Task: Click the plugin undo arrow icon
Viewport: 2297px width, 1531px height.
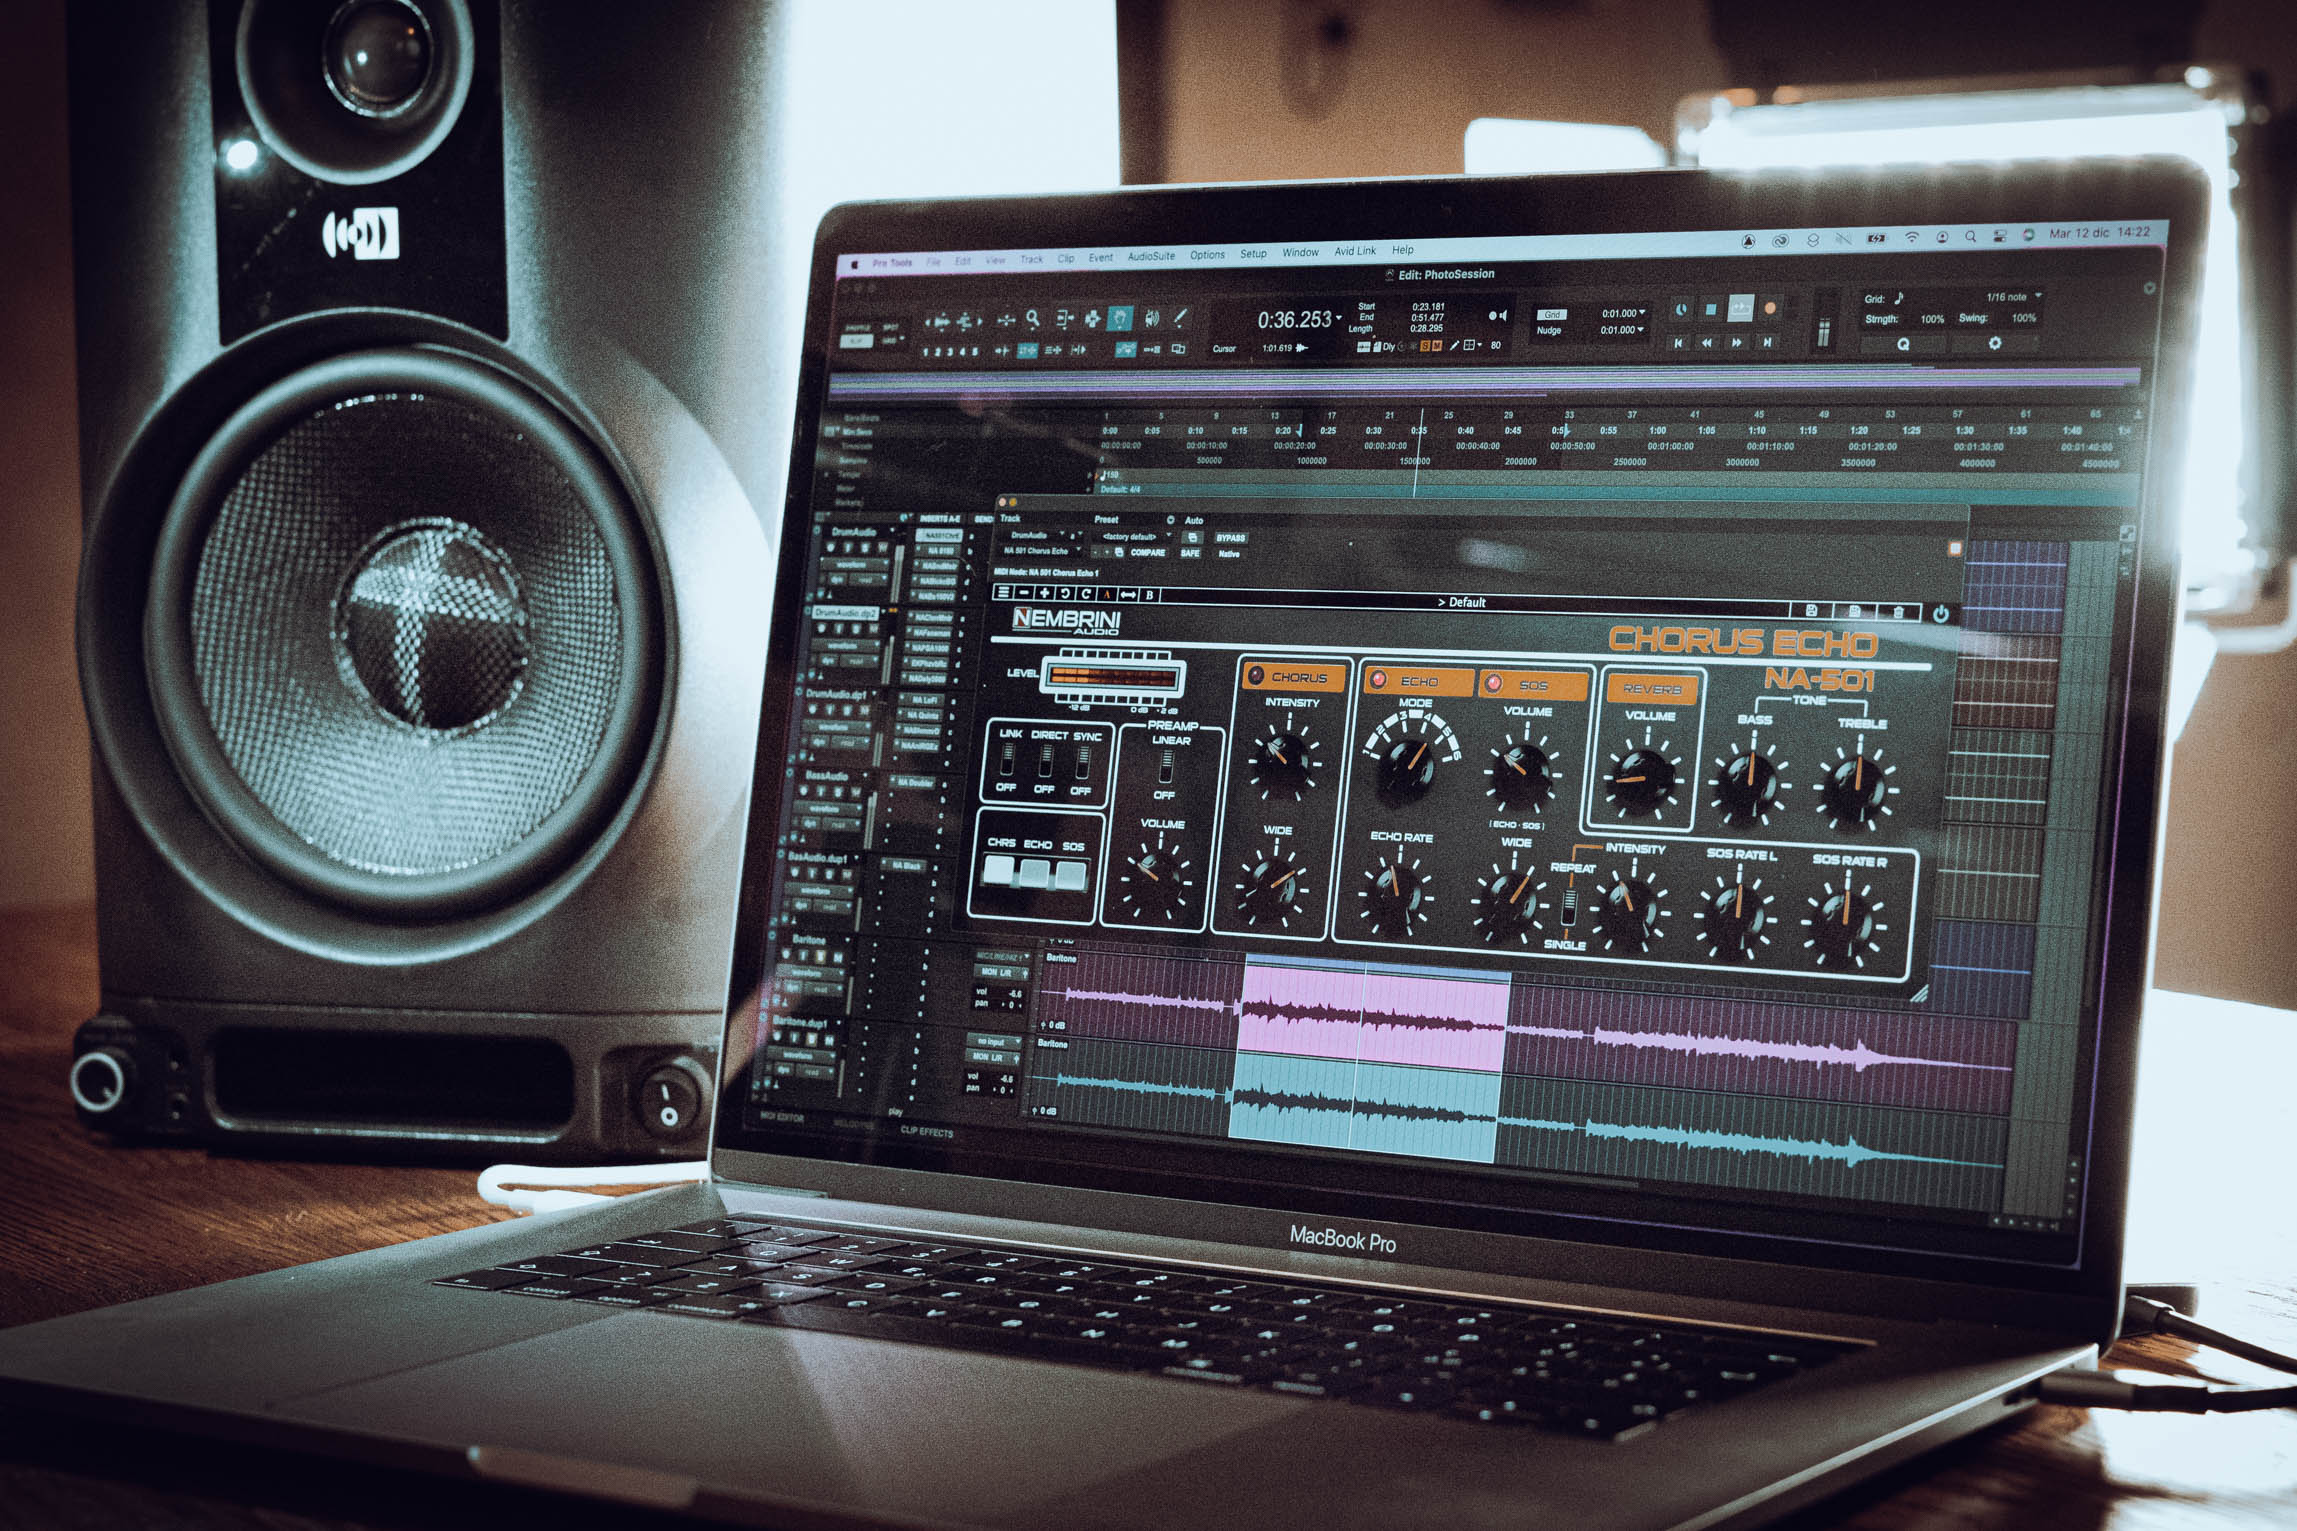Action: 1066,594
